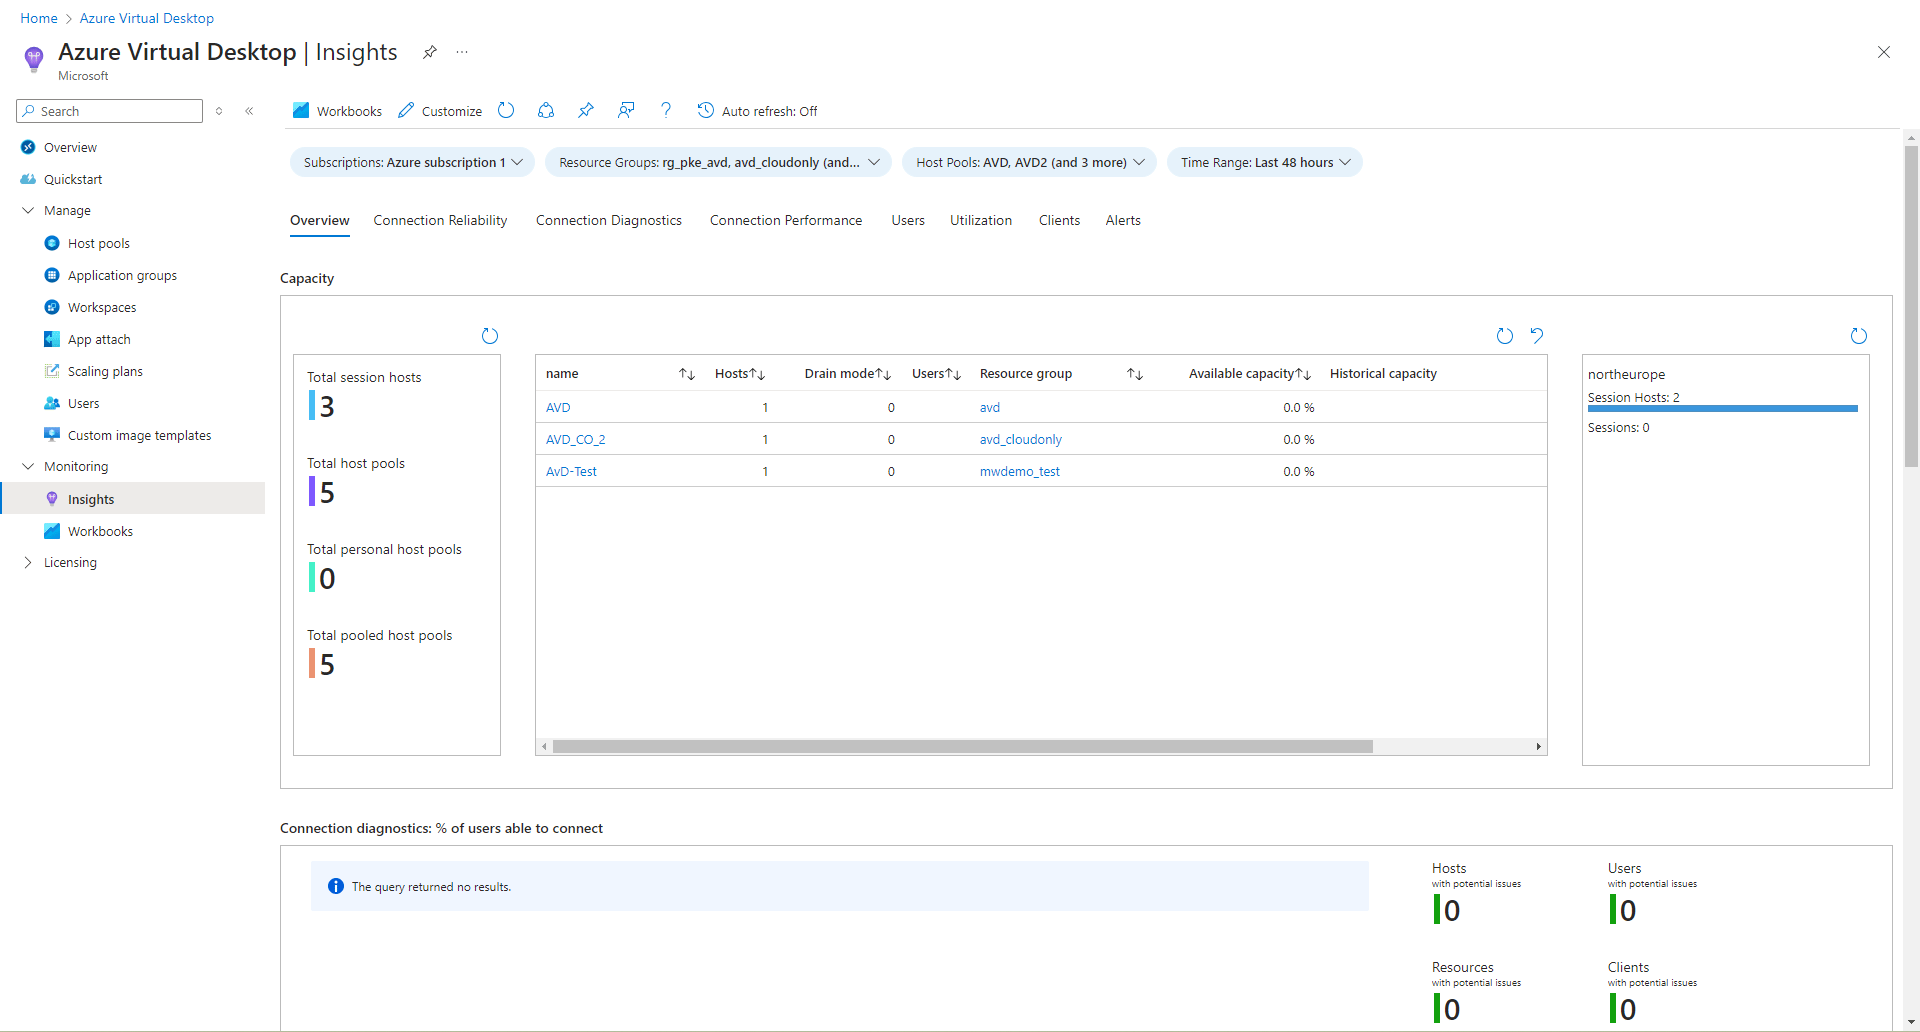Collapse the left sidebar menu

click(x=249, y=111)
